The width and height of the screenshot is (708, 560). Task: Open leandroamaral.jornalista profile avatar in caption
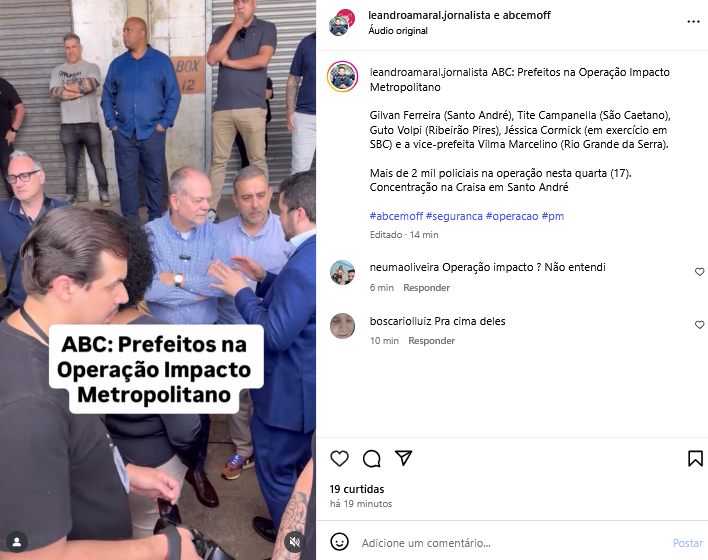tap(343, 77)
